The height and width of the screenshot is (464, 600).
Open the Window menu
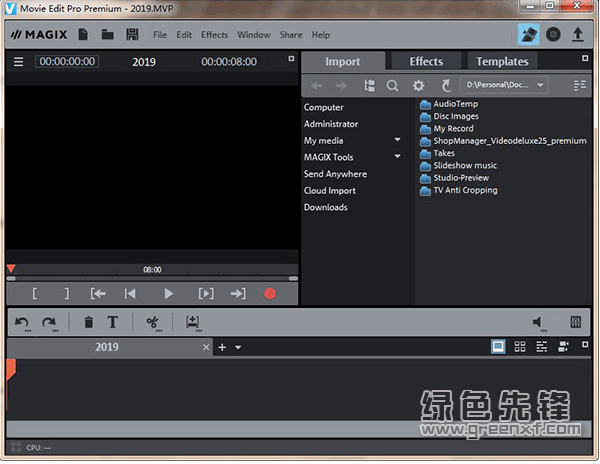254,35
